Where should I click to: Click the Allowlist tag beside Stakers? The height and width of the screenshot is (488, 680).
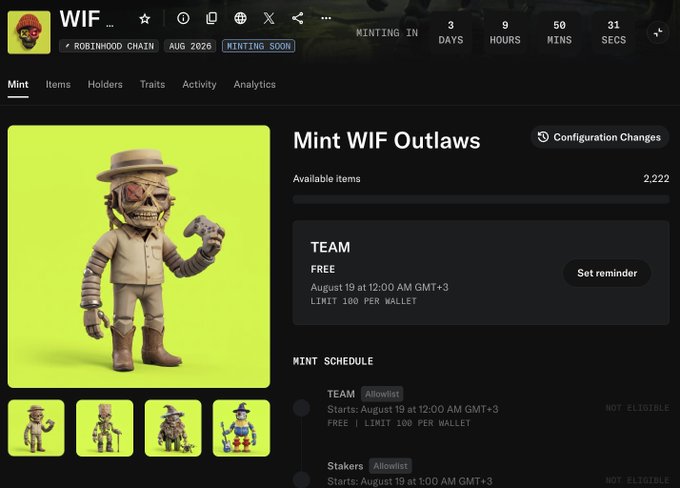point(390,466)
